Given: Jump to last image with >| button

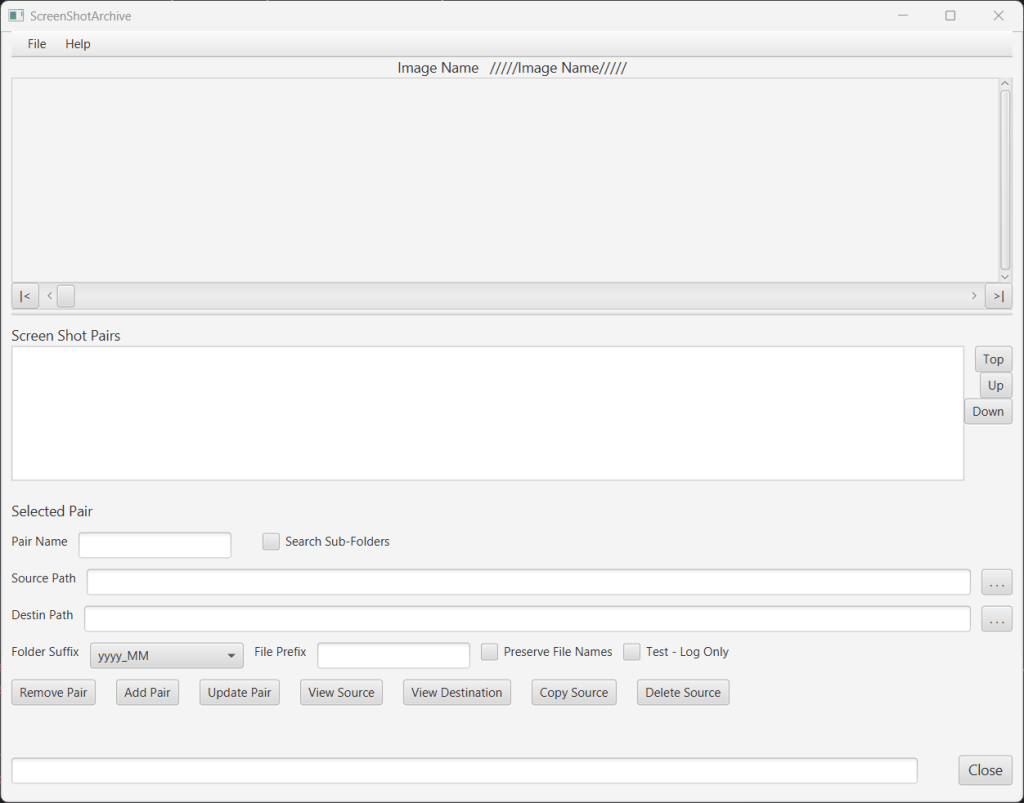Looking at the screenshot, I should point(998,296).
